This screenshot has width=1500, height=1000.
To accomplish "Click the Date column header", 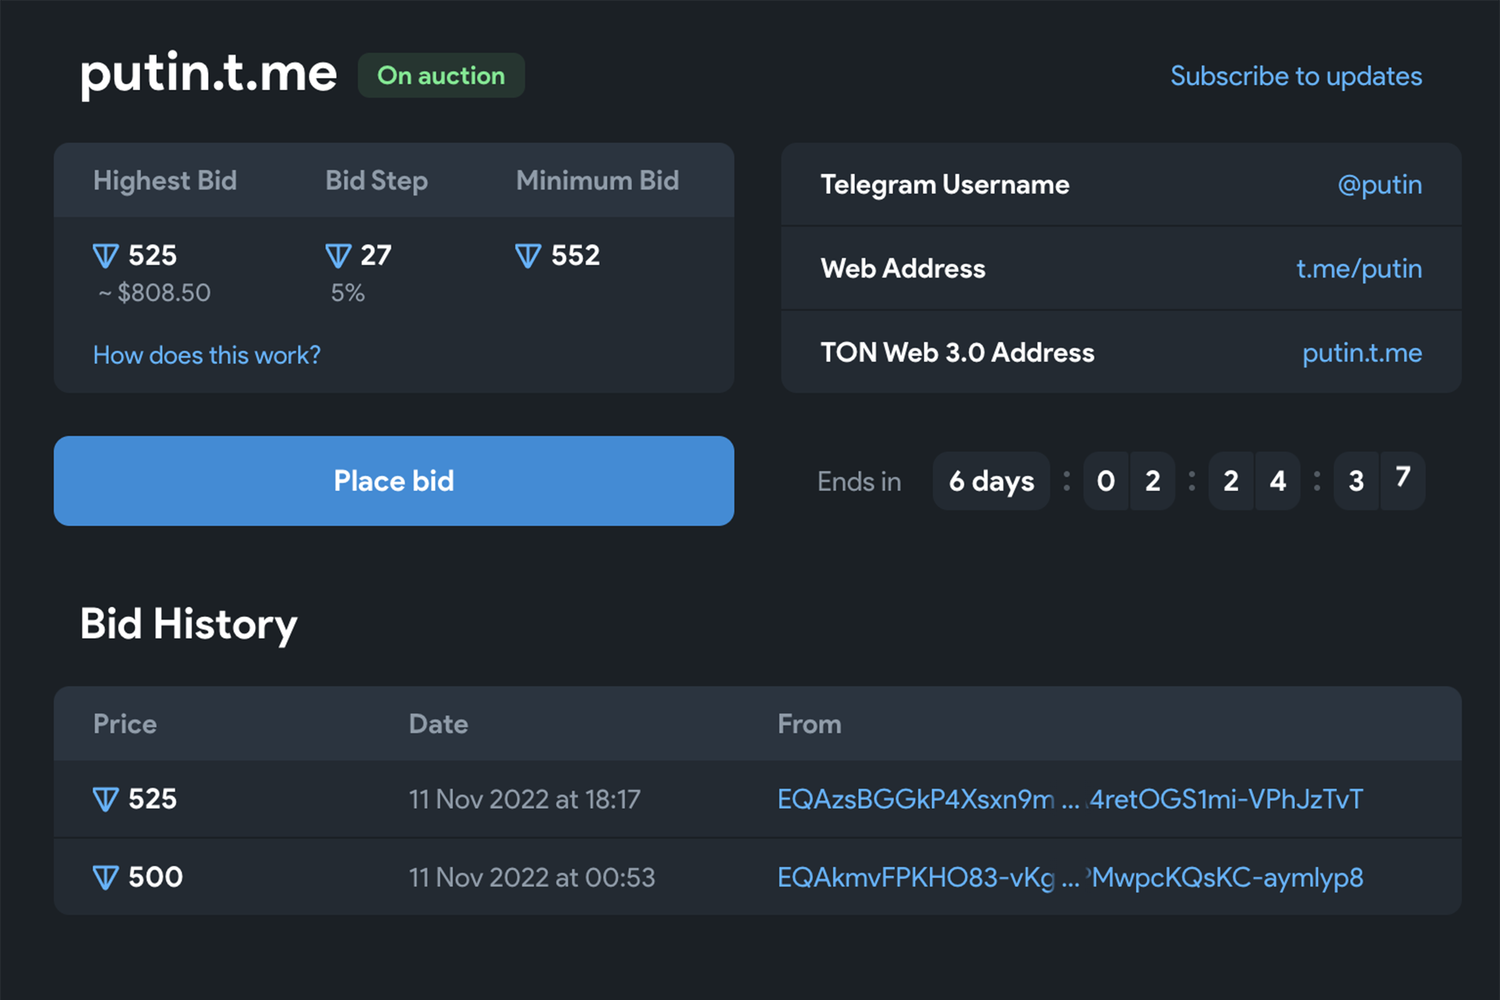I will tap(438, 724).
